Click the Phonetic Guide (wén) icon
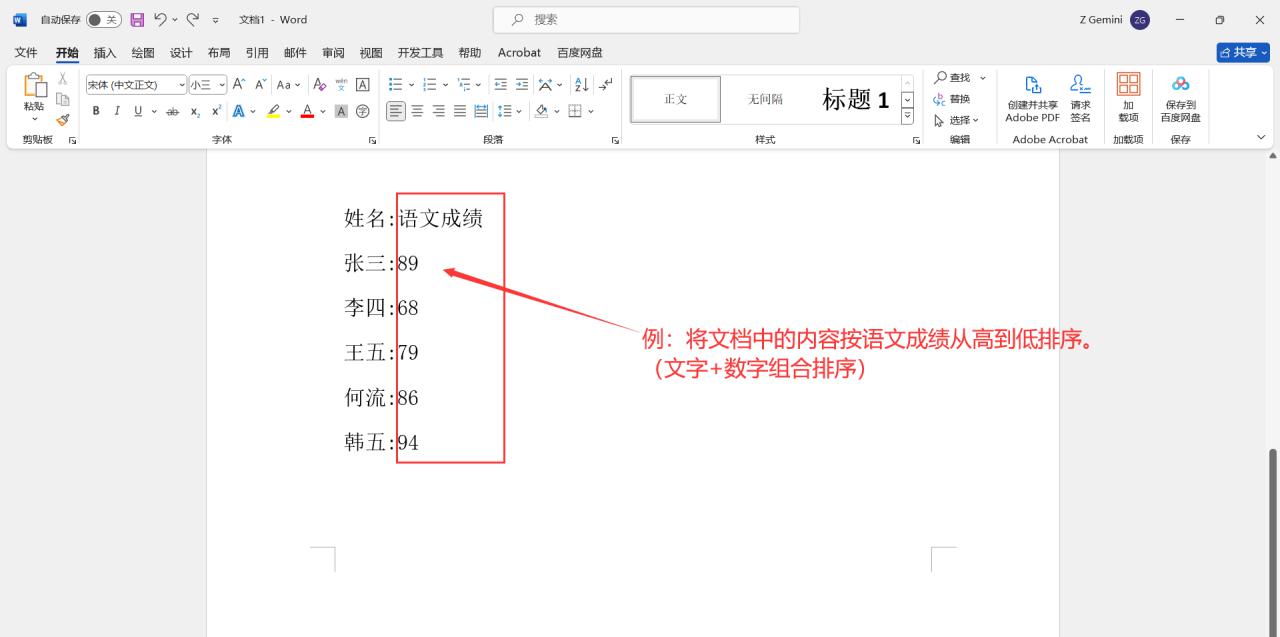 (341, 85)
